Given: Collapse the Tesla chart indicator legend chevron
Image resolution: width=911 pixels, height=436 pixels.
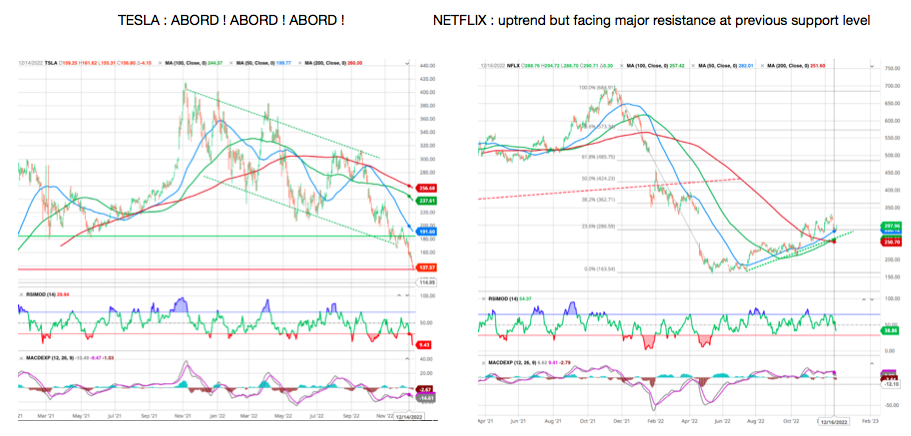Looking at the screenshot, I should pyautogui.click(x=407, y=63).
